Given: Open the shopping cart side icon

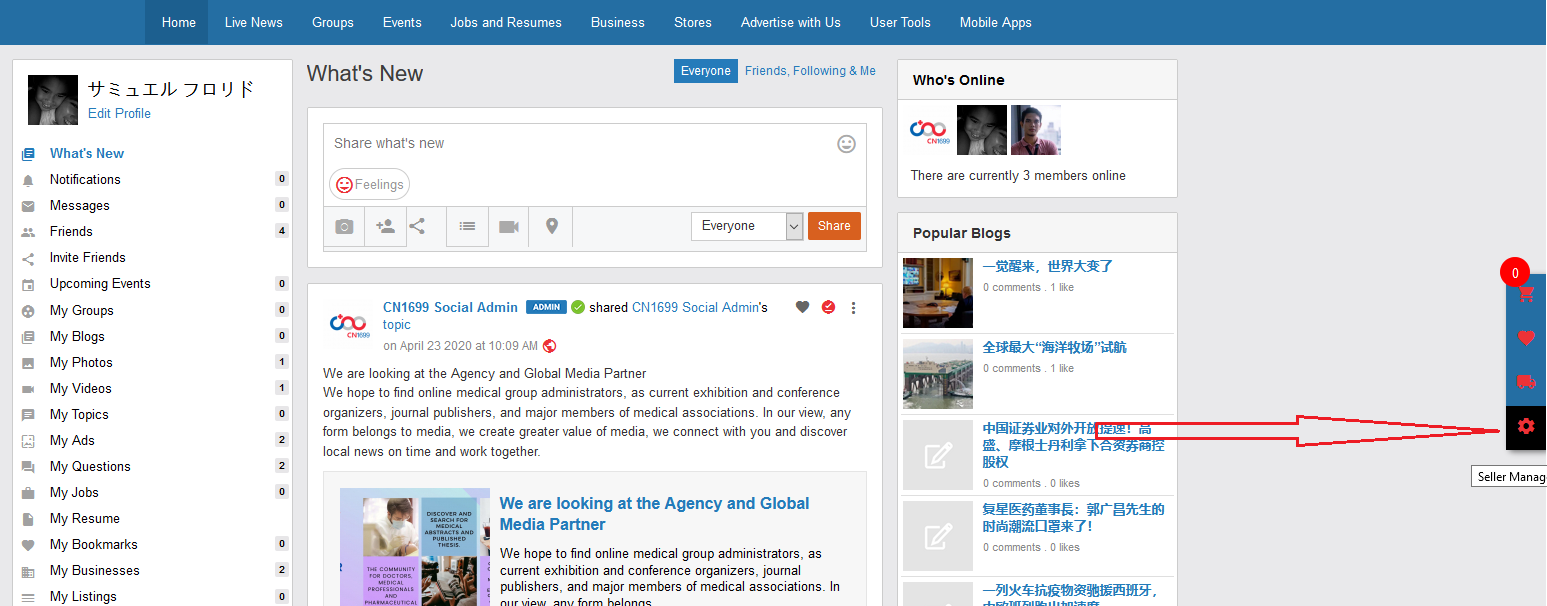Looking at the screenshot, I should click(1525, 294).
